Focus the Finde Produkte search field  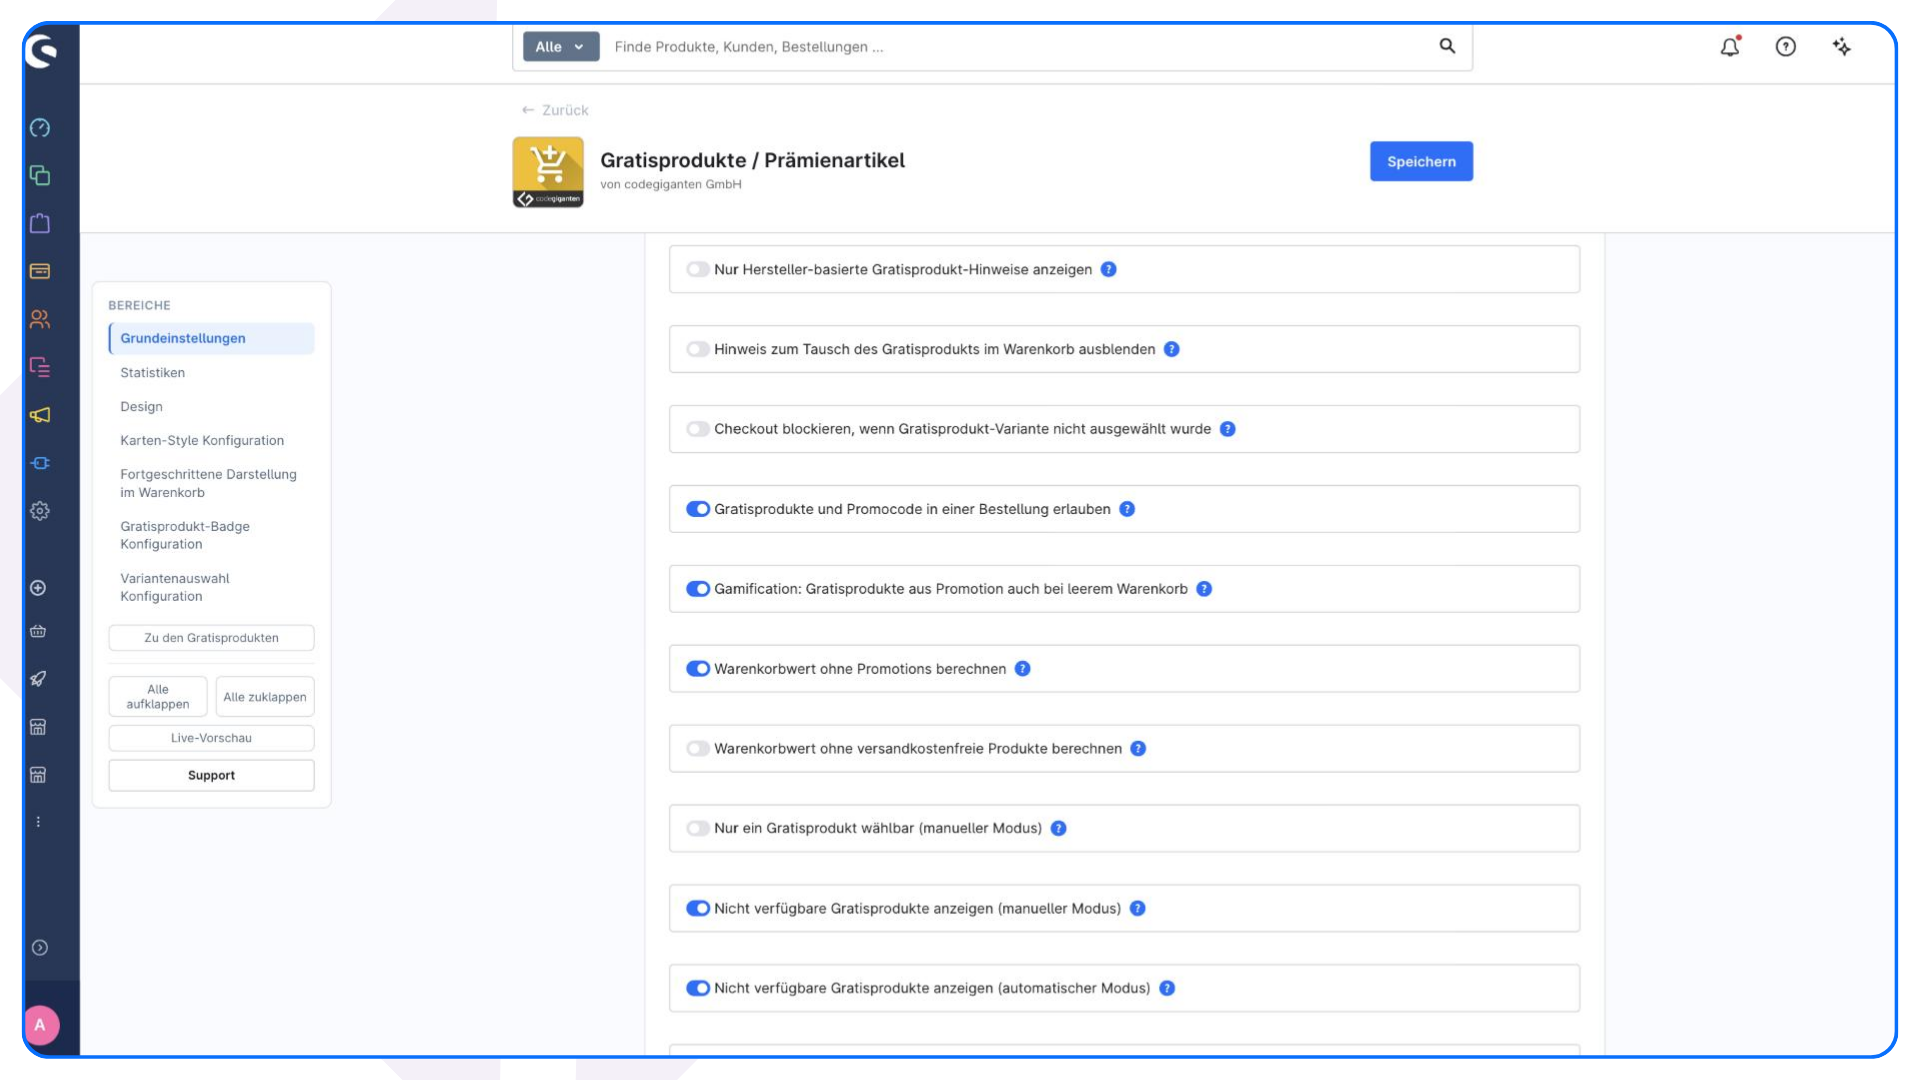point(1020,47)
